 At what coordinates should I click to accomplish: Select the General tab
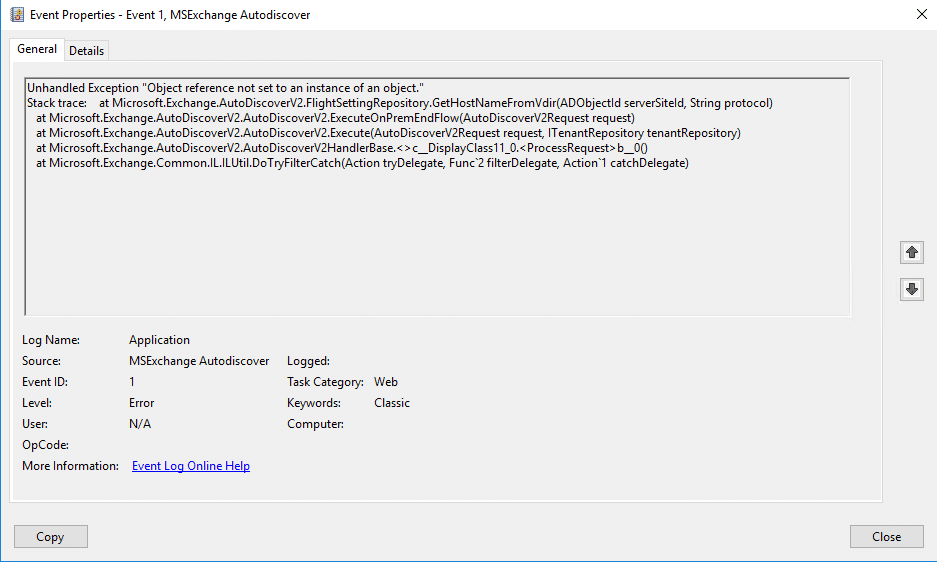coord(37,49)
